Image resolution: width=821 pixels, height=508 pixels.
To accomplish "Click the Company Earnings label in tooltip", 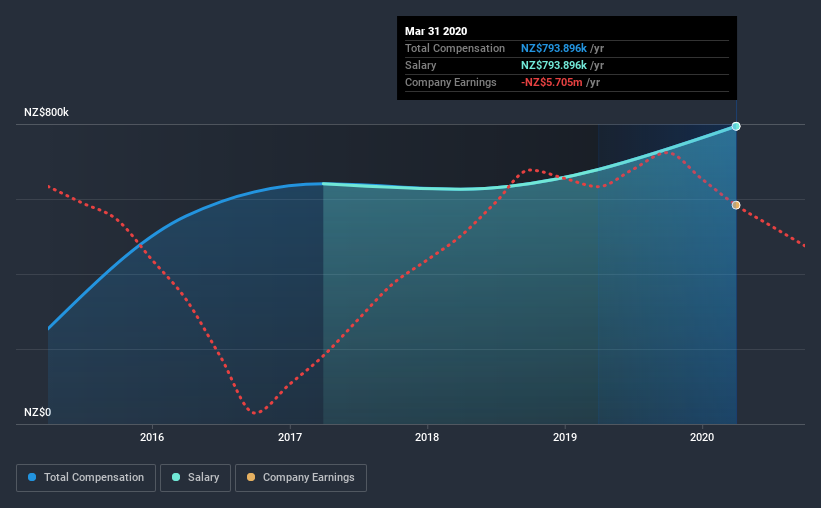I will click(450, 82).
